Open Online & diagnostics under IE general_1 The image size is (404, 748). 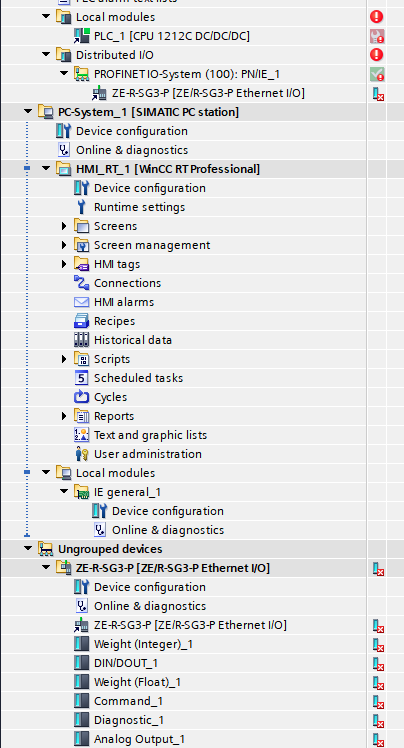click(168, 530)
